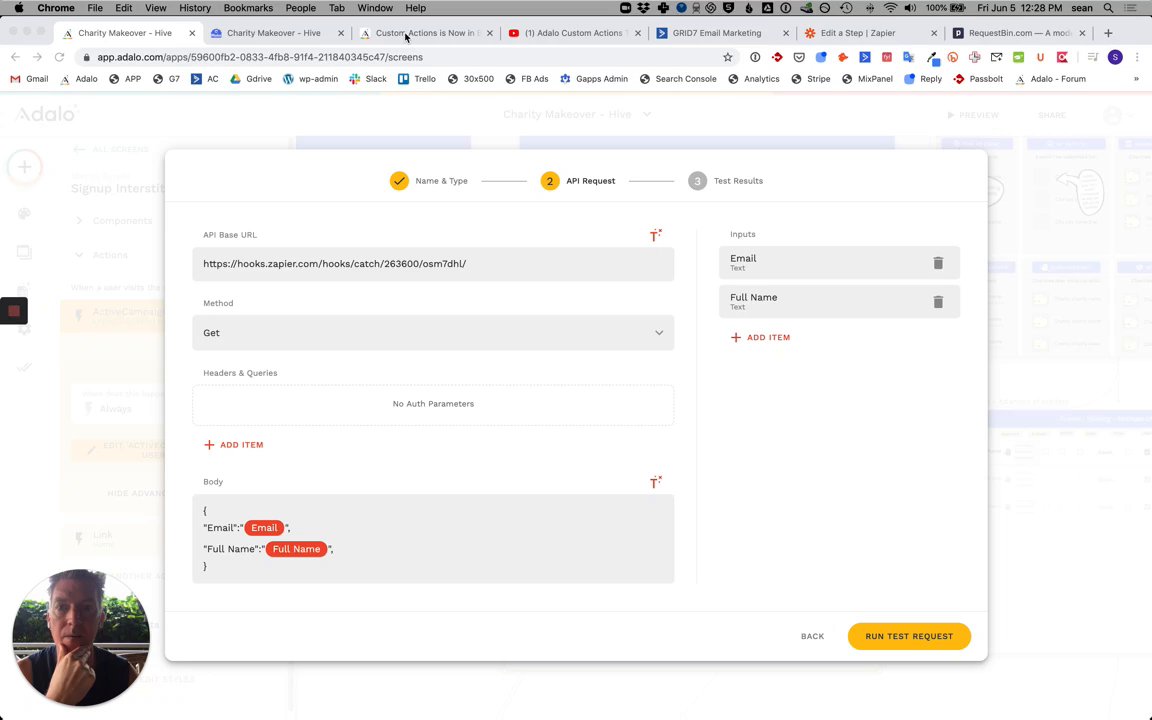Add item under Inputs

(760, 338)
